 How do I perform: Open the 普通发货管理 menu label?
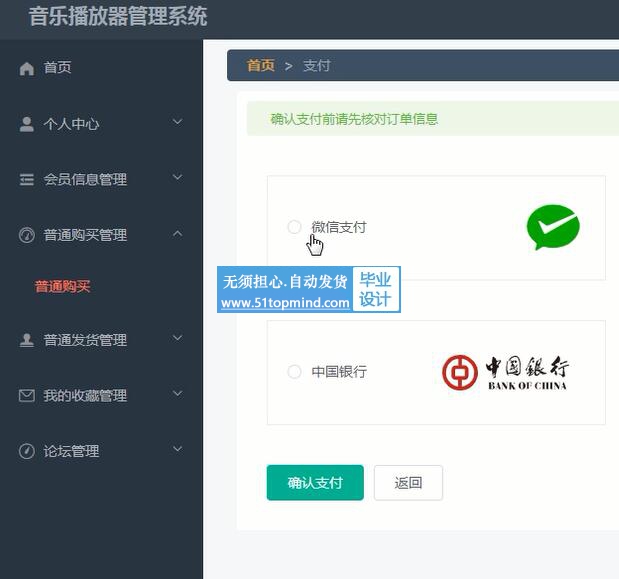tap(85, 340)
